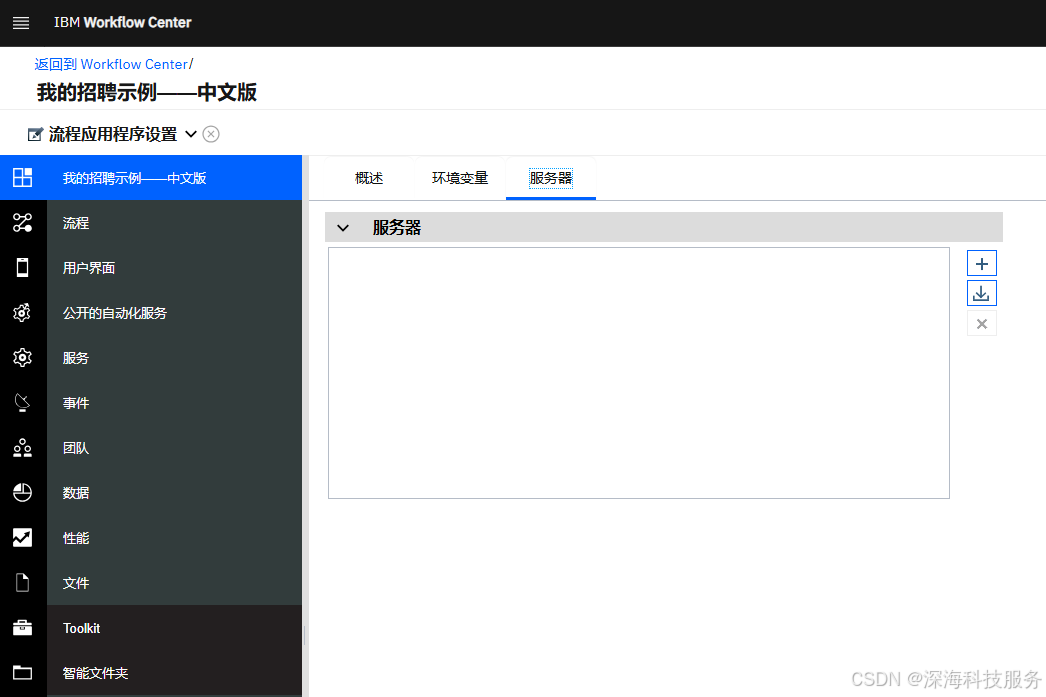
Task: Close the process application settings editor
Action: [x=211, y=134]
